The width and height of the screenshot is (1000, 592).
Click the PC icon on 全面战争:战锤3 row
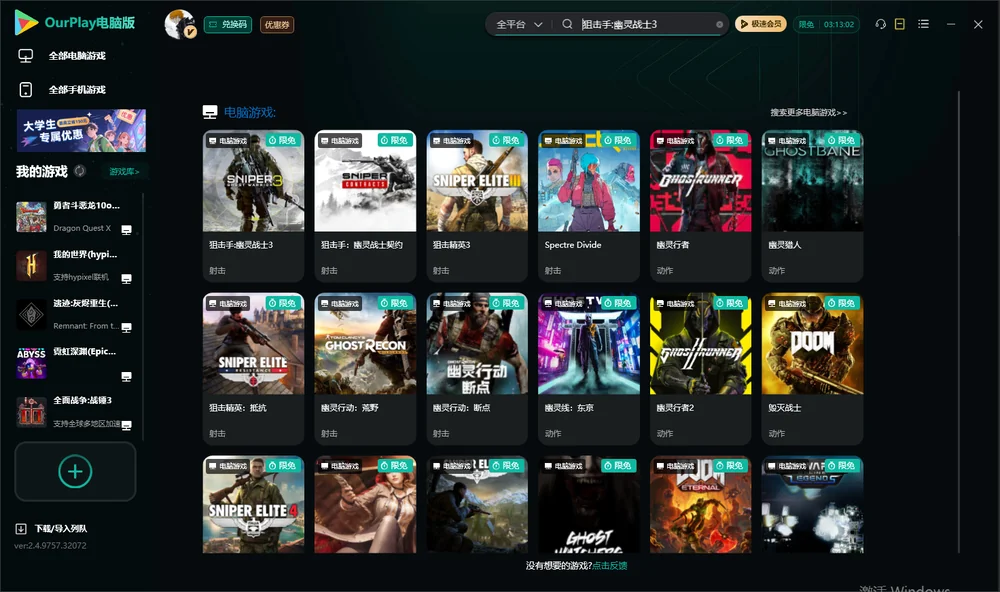pyautogui.click(x=126, y=426)
